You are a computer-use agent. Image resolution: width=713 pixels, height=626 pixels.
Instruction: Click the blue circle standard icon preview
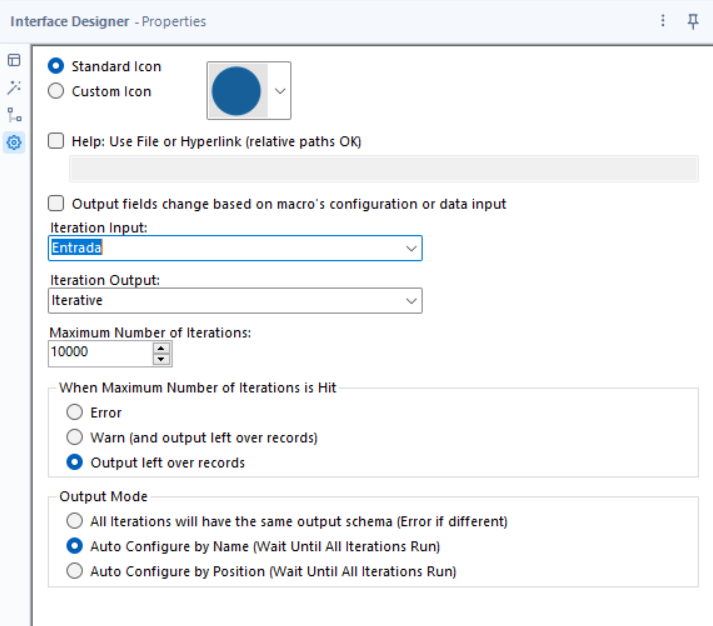(236, 91)
